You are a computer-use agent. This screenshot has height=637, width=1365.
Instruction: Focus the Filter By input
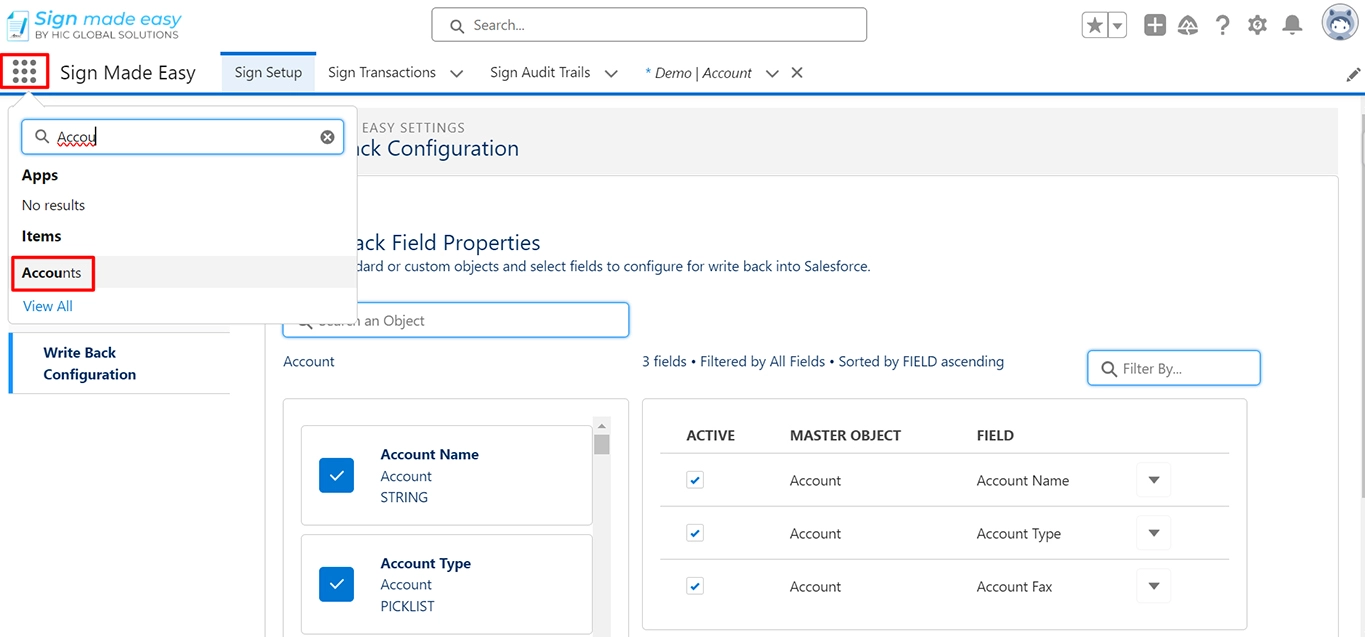click(x=1174, y=368)
